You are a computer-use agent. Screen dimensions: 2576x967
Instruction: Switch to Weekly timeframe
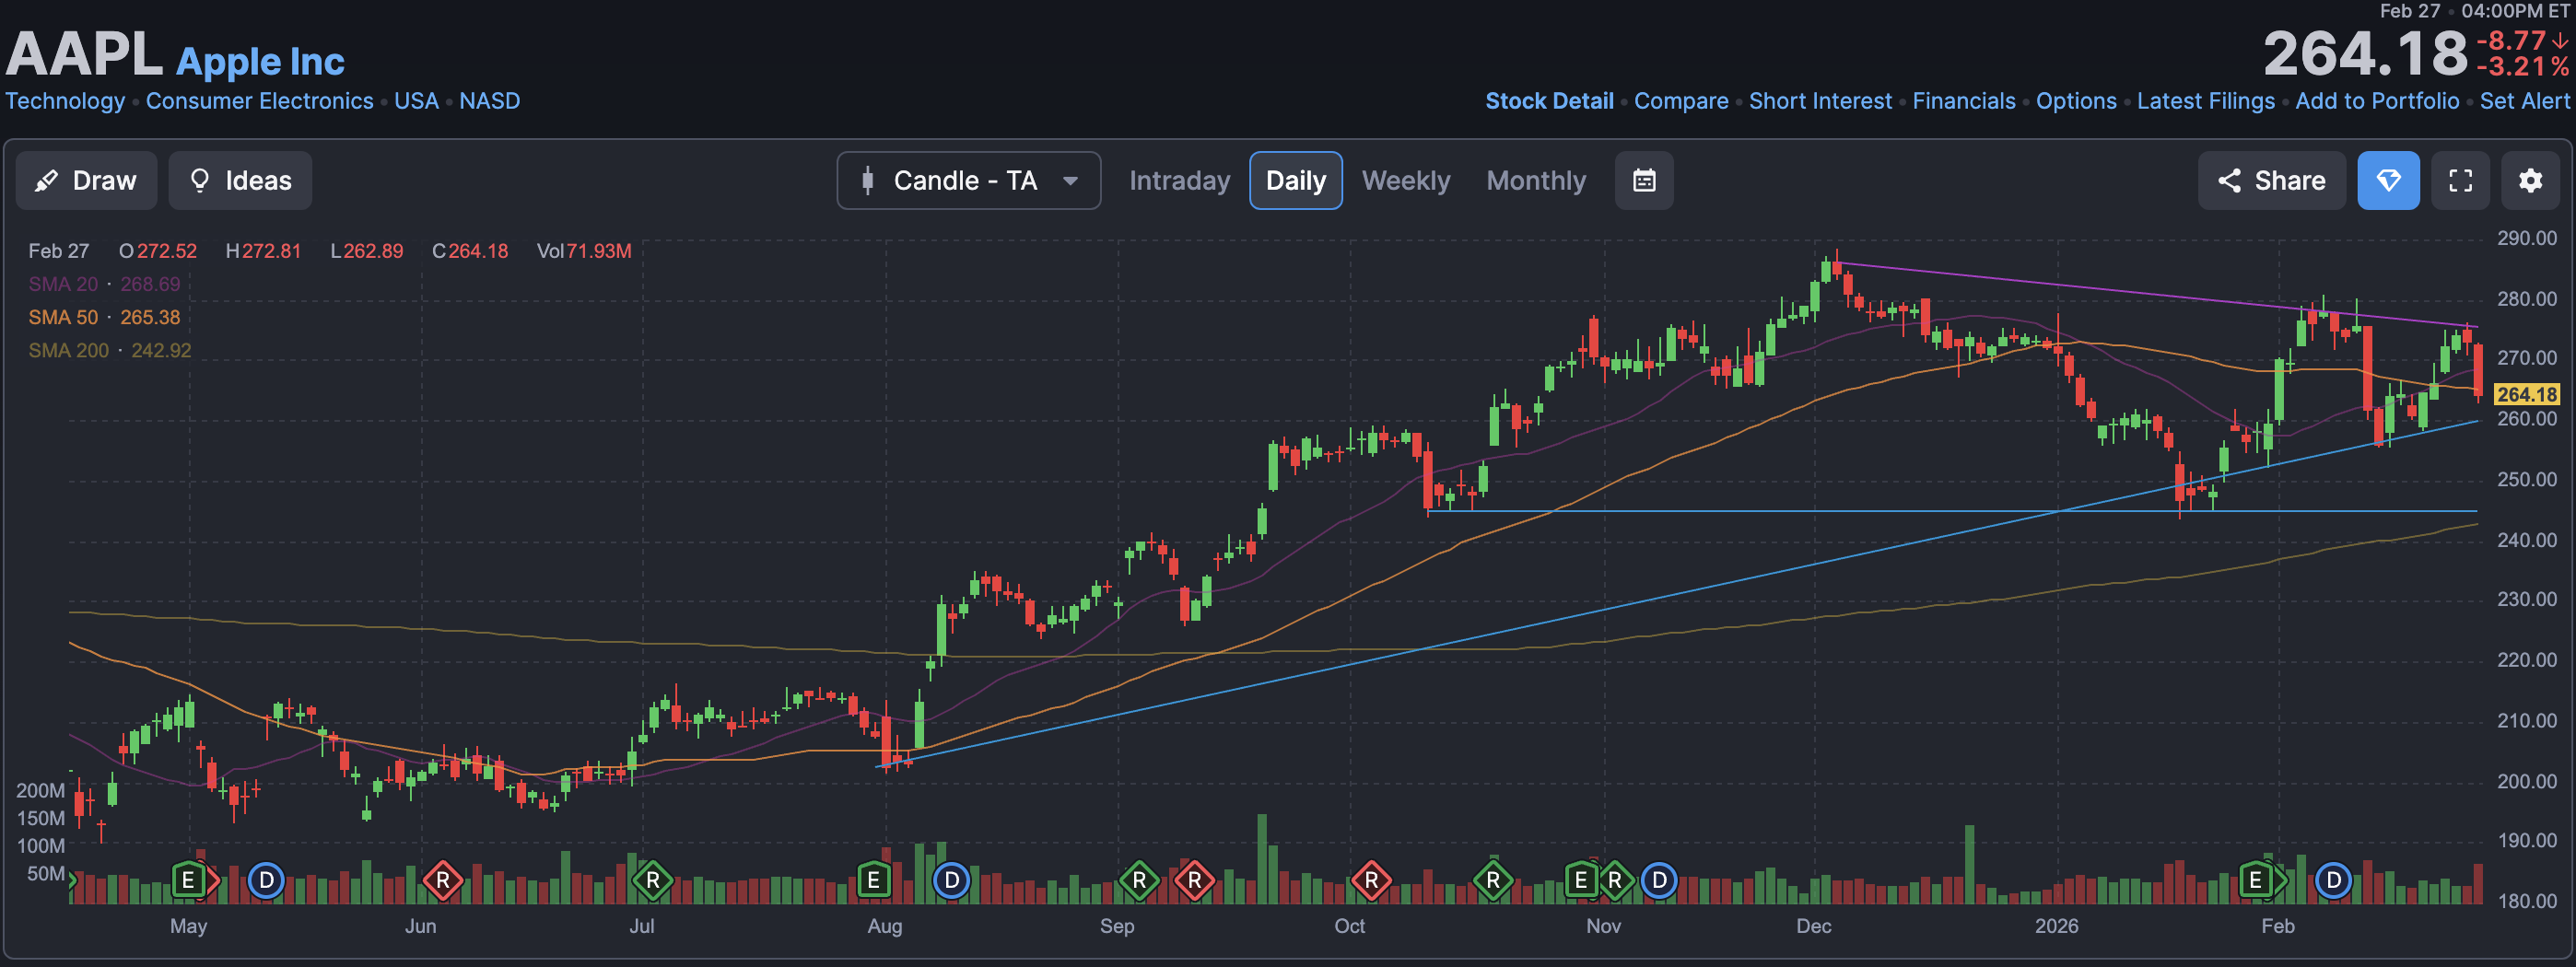pyautogui.click(x=1405, y=180)
